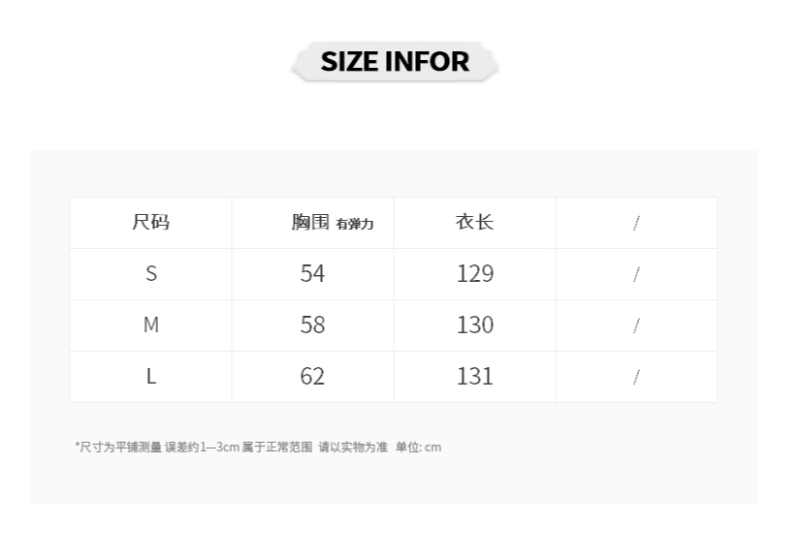800x556 pixels.
Task: Select the M size cell
Action: click(x=151, y=325)
